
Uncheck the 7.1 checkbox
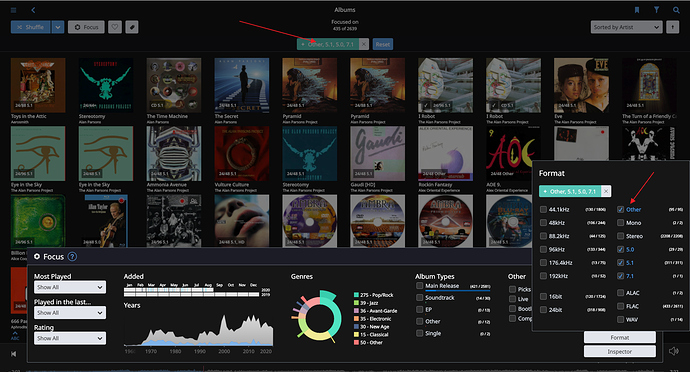(x=620, y=276)
